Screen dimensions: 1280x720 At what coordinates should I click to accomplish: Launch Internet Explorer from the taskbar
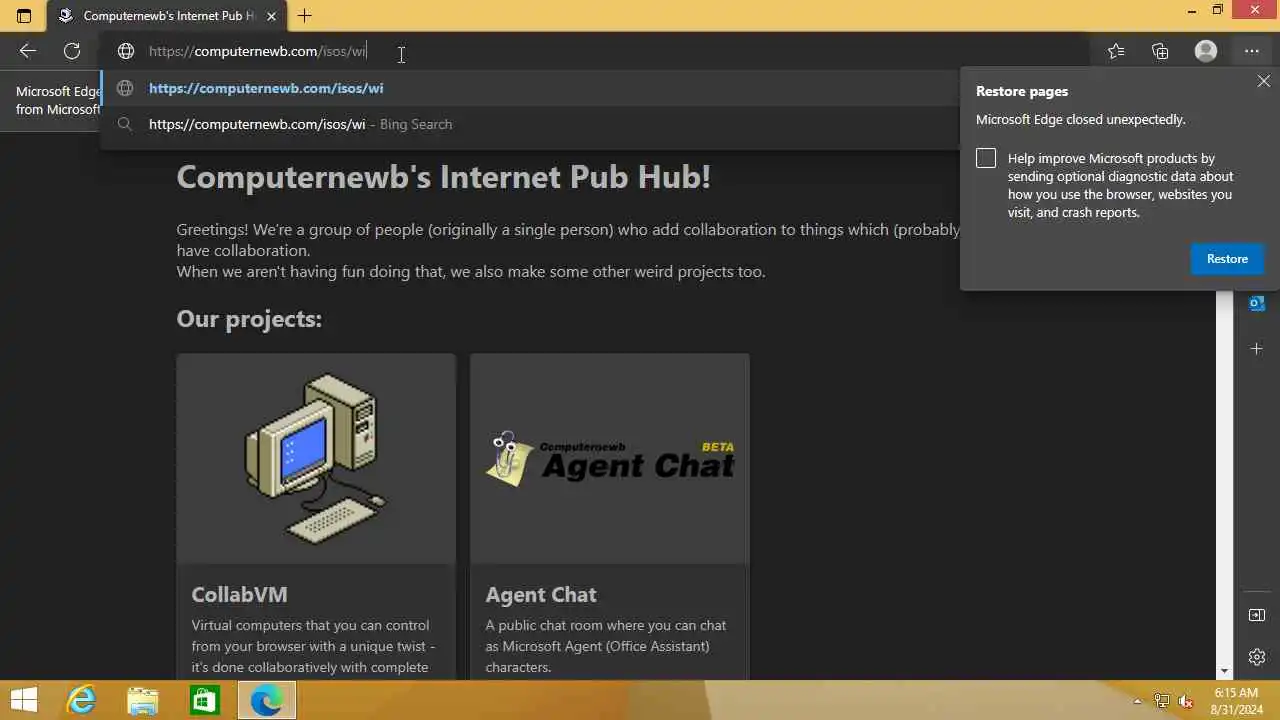click(81, 700)
